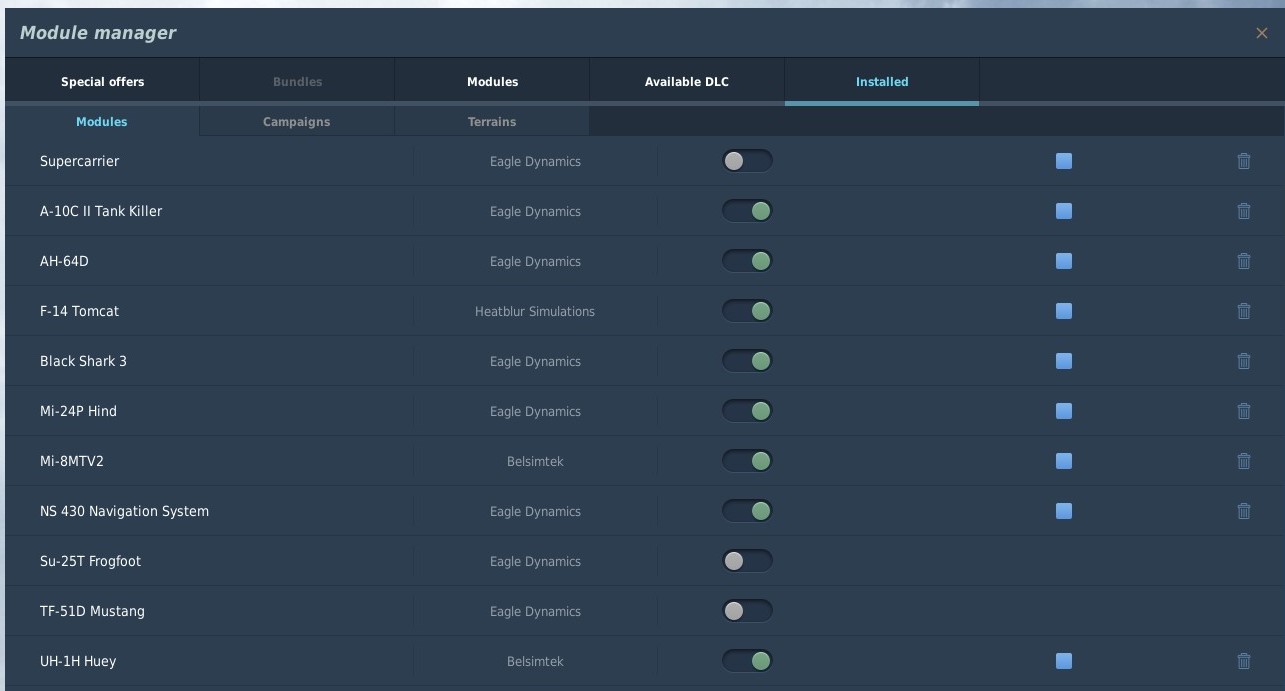Enable the Su-25T Frogfoot switch
1285x691 pixels.
click(747, 561)
